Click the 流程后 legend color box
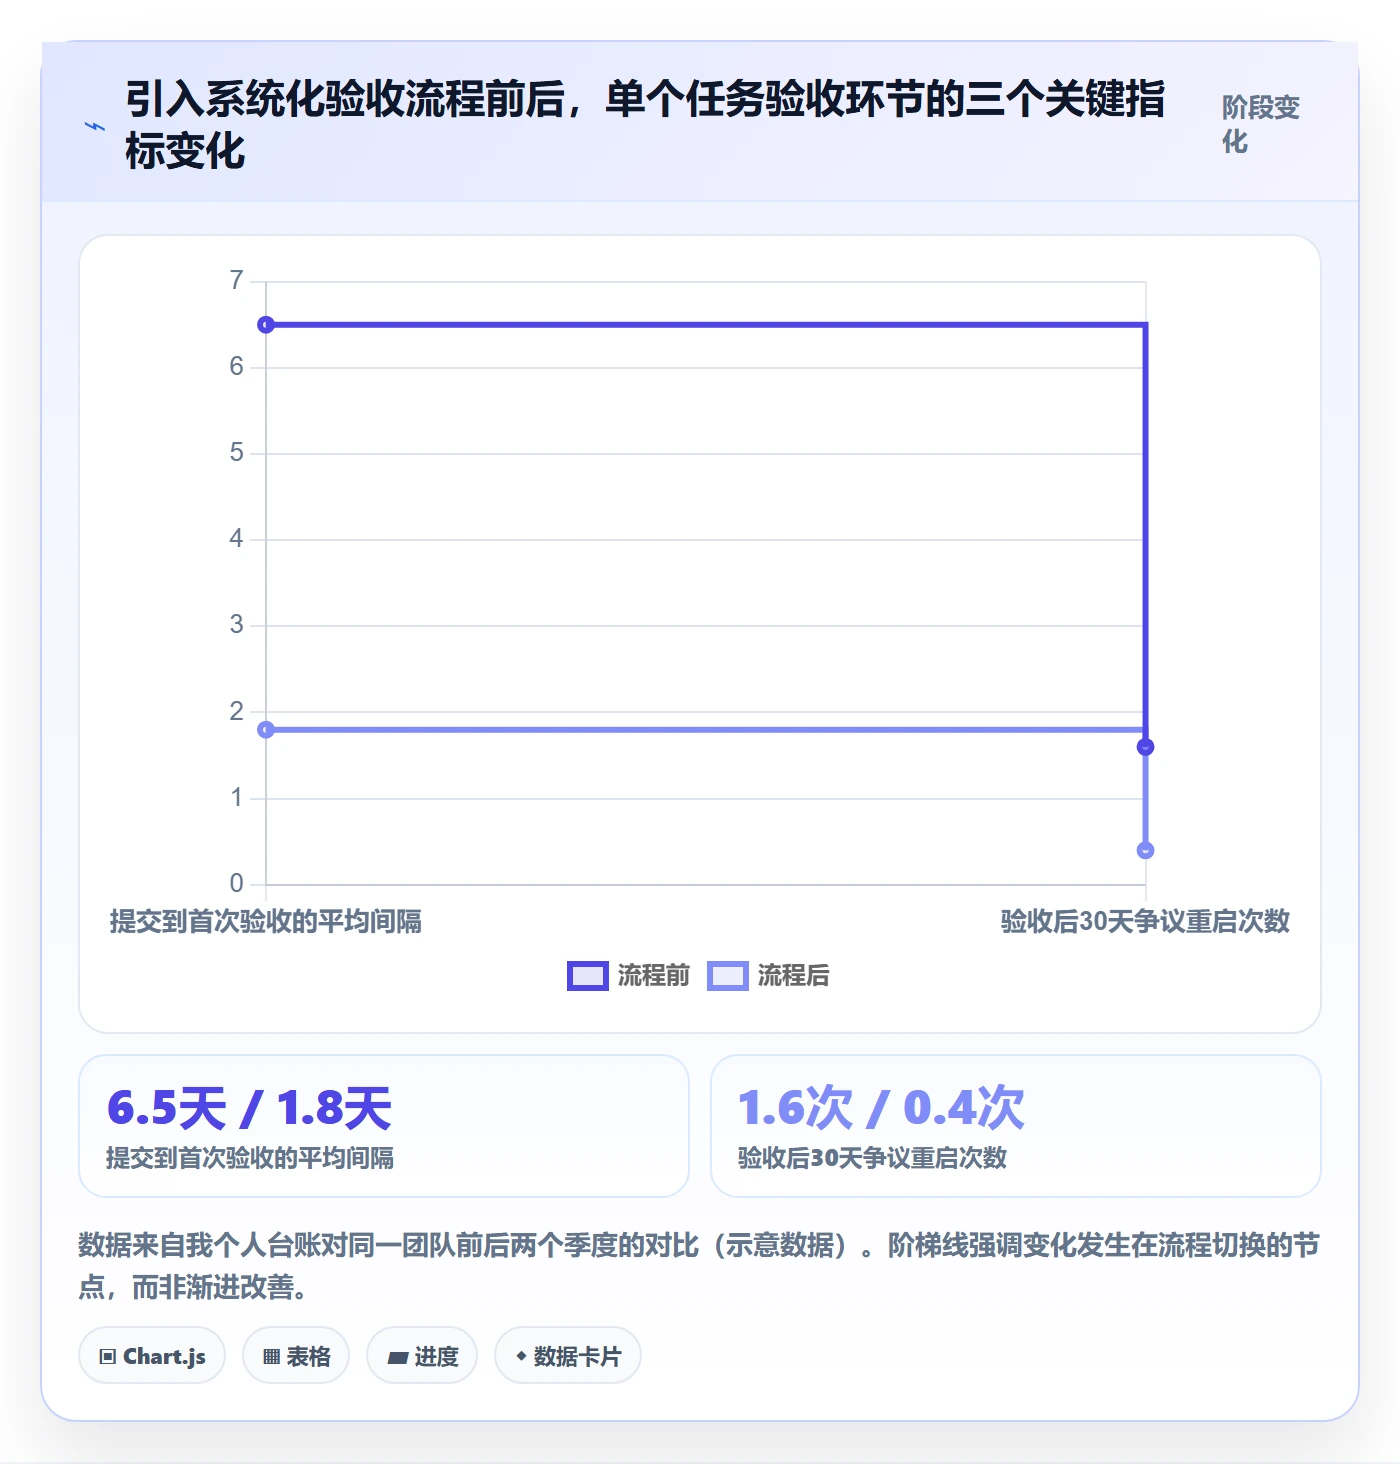The image size is (1400, 1464). click(727, 975)
